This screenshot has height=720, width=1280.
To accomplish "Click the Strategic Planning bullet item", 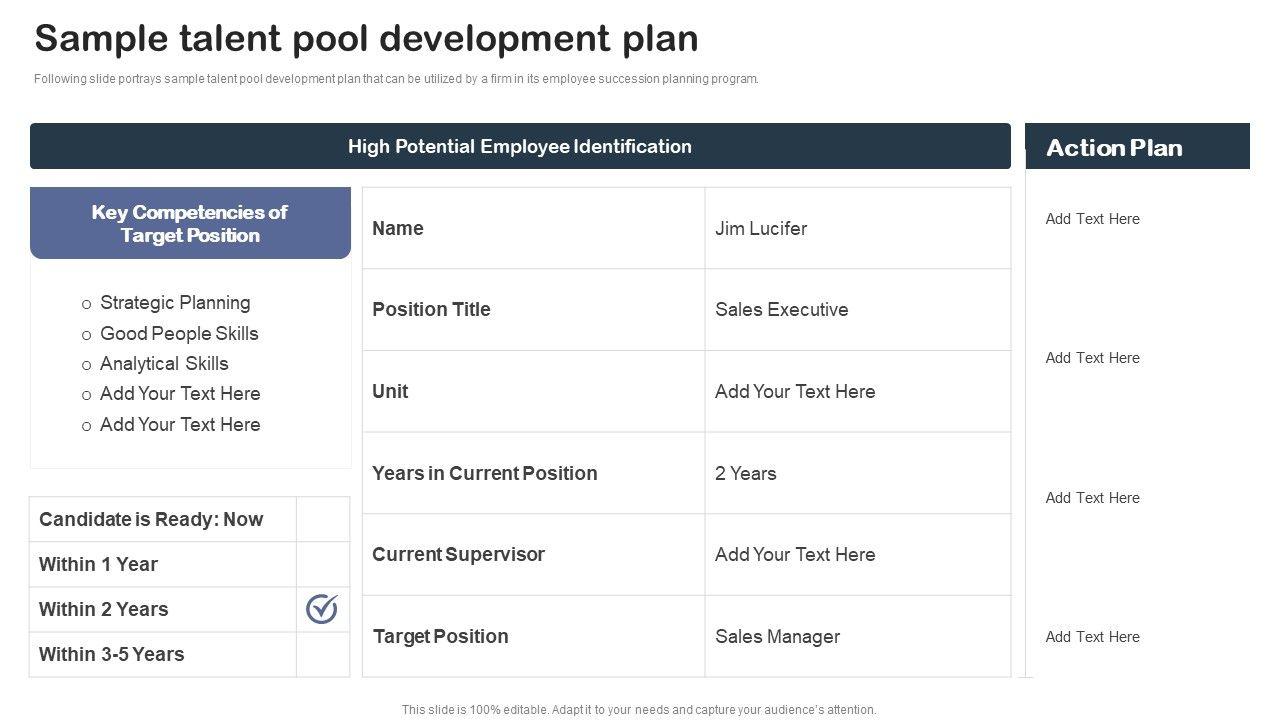I will pyautogui.click(x=175, y=302).
